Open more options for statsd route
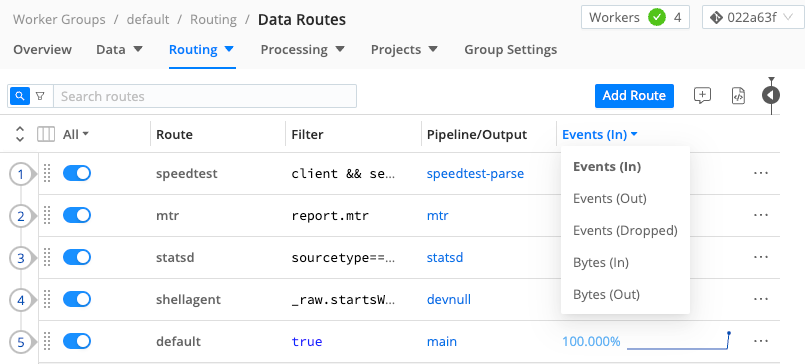The width and height of the screenshot is (805, 364). (x=761, y=257)
